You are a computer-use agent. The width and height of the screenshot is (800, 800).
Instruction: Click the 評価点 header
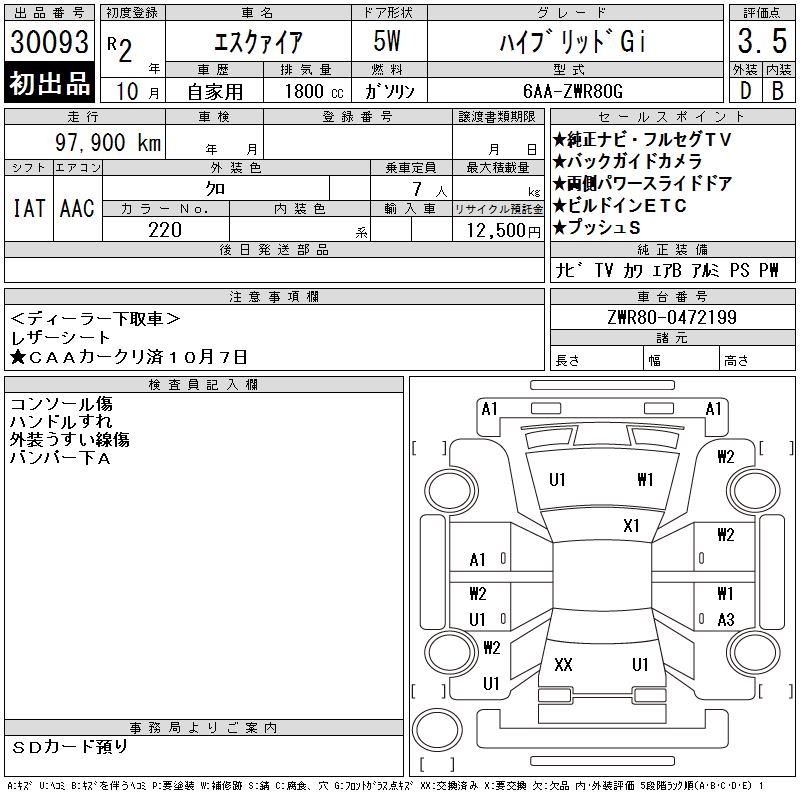click(x=762, y=13)
